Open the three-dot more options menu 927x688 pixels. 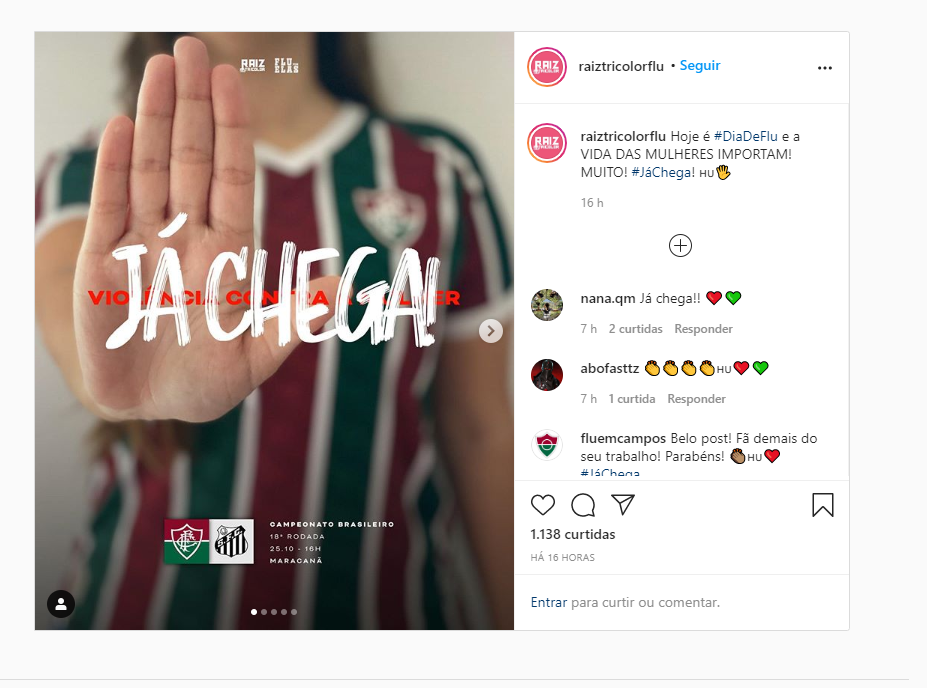coord(825,68)
